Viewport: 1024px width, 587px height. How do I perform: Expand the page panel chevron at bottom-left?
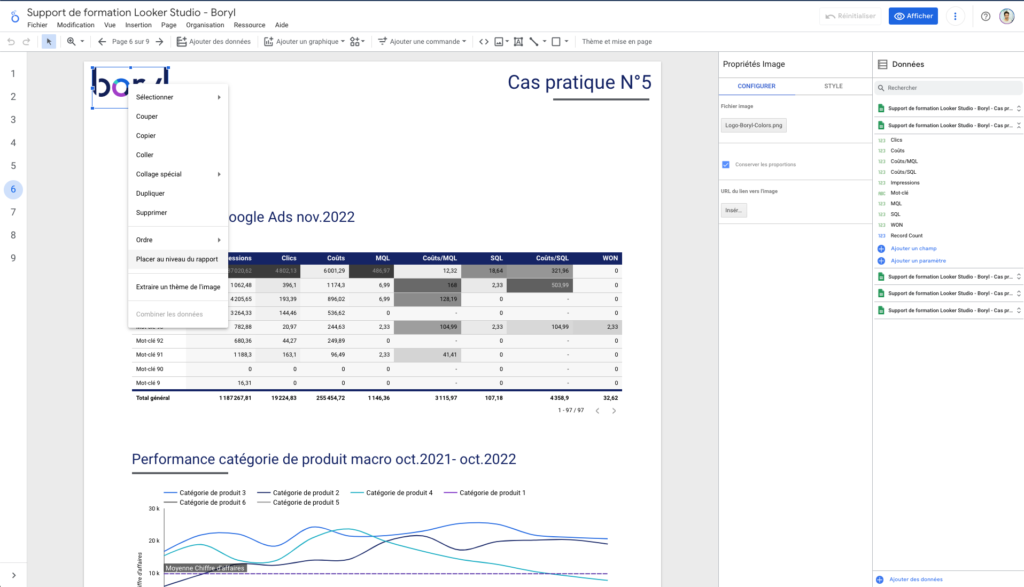tap(14, 576)
